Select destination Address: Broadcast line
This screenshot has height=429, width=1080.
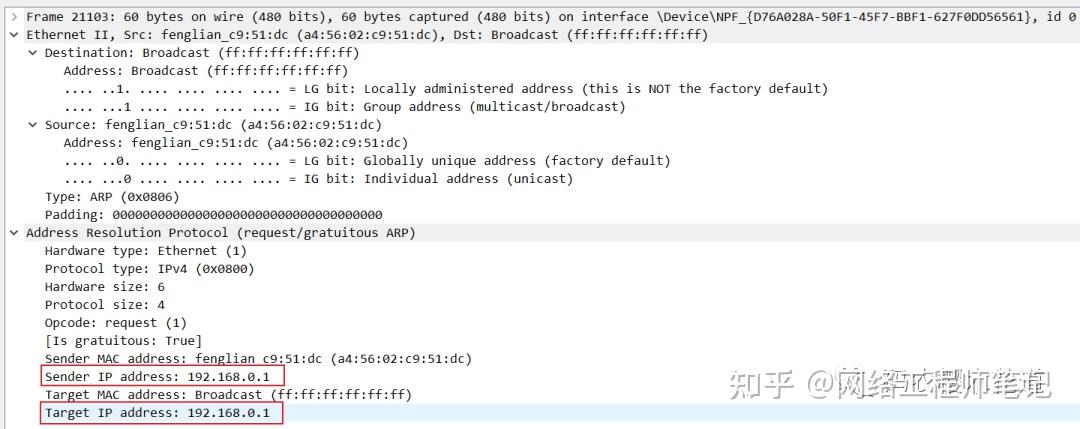click(205, 71)
